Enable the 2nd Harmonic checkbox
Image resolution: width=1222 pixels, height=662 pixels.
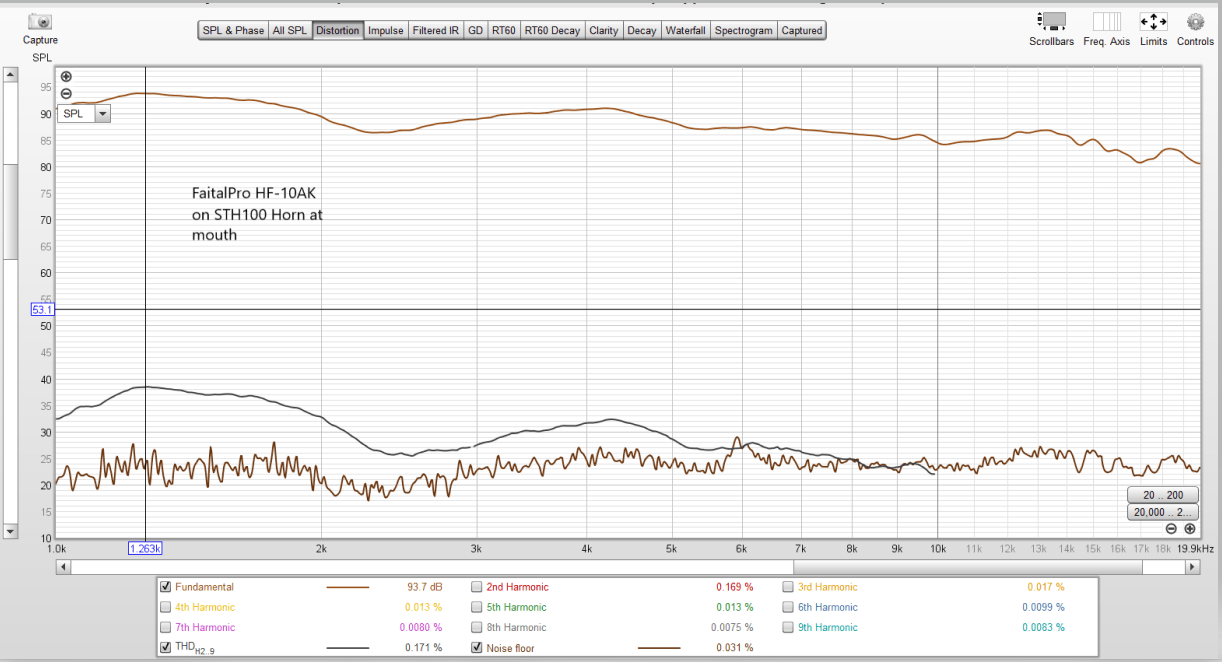(477, 587)
